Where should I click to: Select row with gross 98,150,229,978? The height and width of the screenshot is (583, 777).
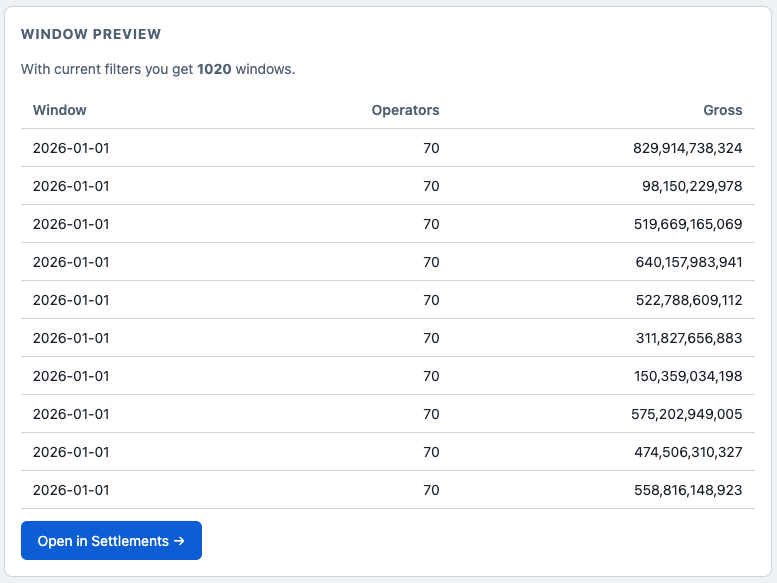pos(388,186)
